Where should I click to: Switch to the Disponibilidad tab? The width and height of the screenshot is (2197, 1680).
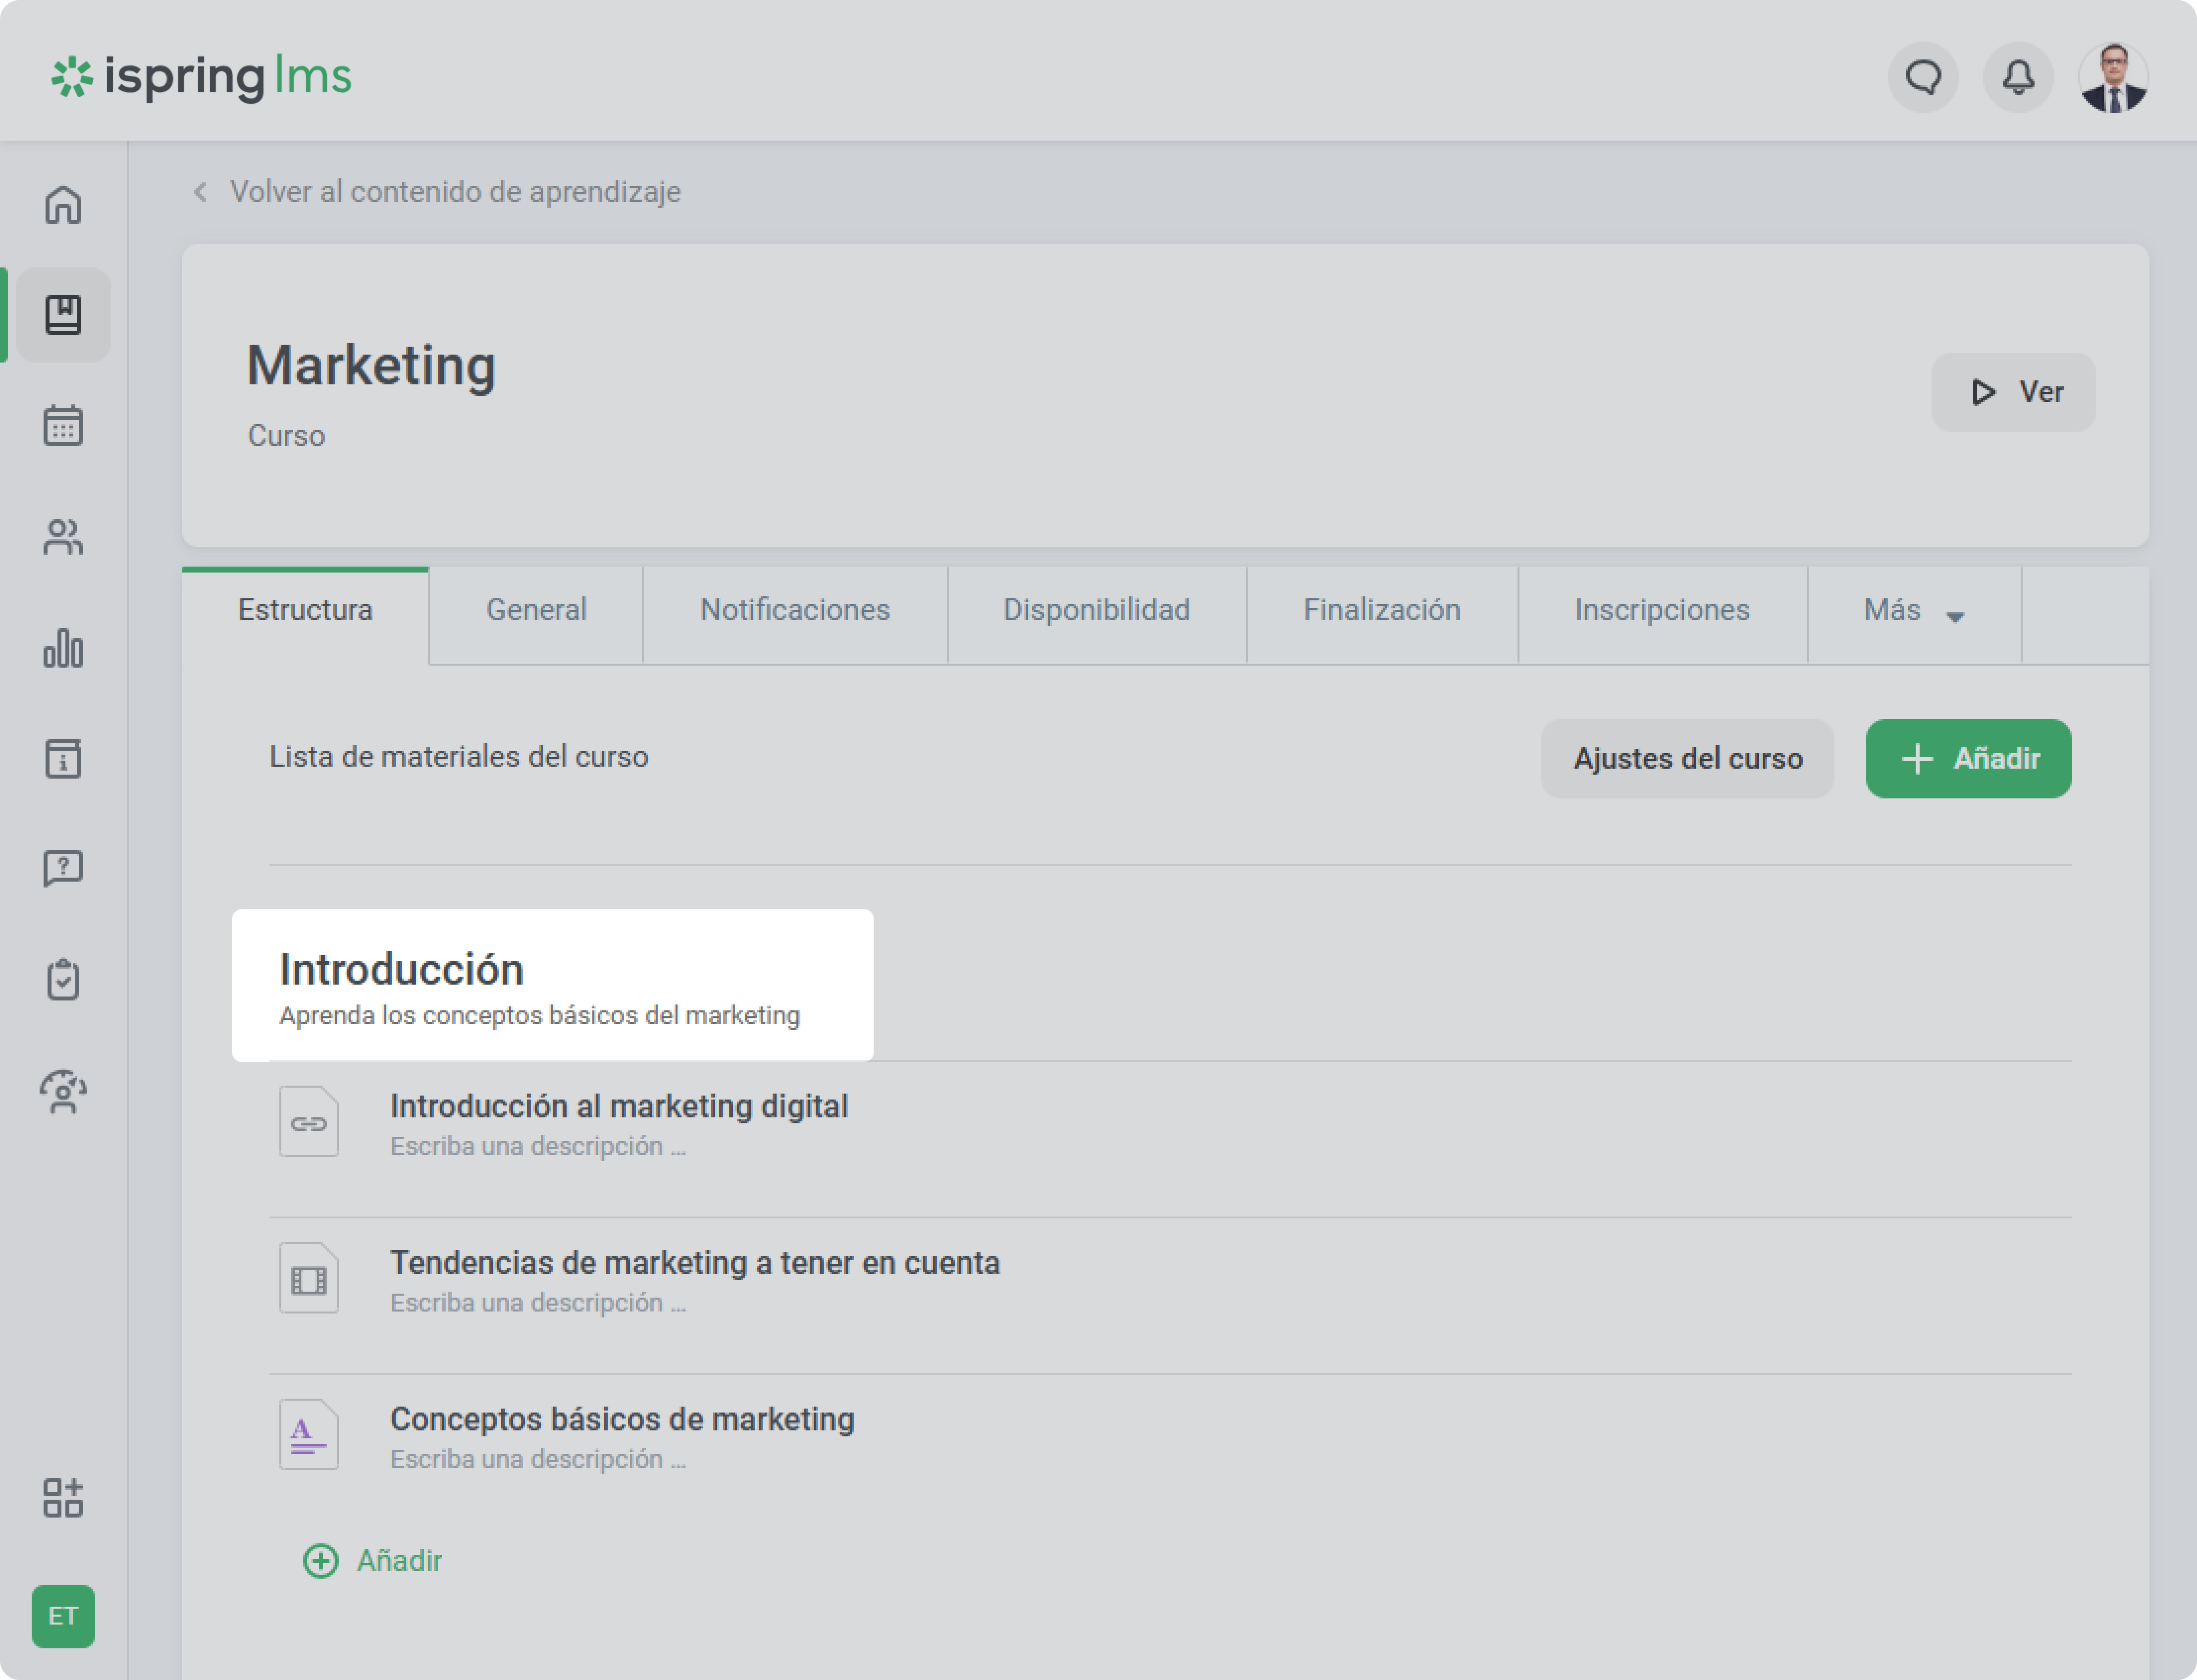pyautogui.click(x=1096, y=611)
